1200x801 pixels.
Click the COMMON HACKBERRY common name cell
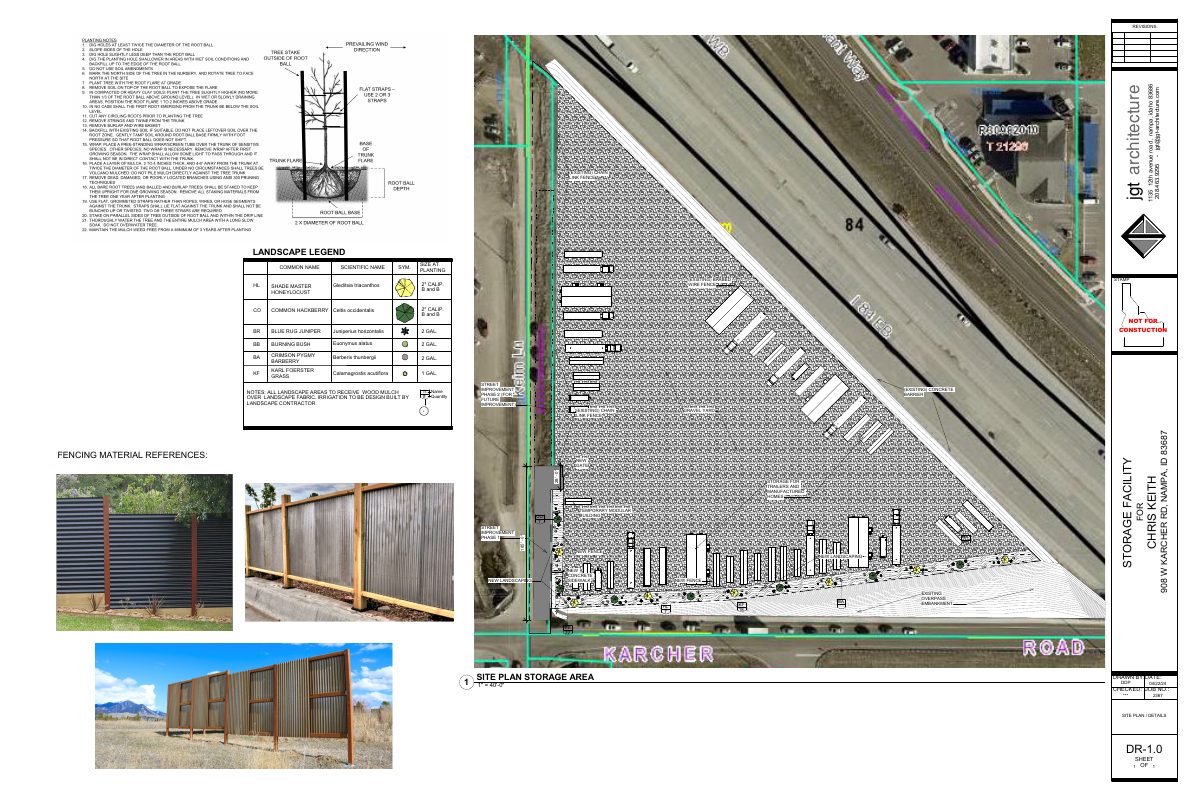[299, 311]
